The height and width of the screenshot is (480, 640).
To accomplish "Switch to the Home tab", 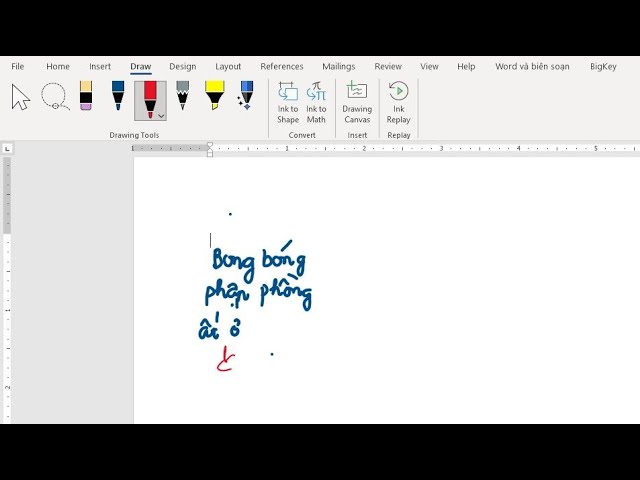I will [x=58, y=67].
